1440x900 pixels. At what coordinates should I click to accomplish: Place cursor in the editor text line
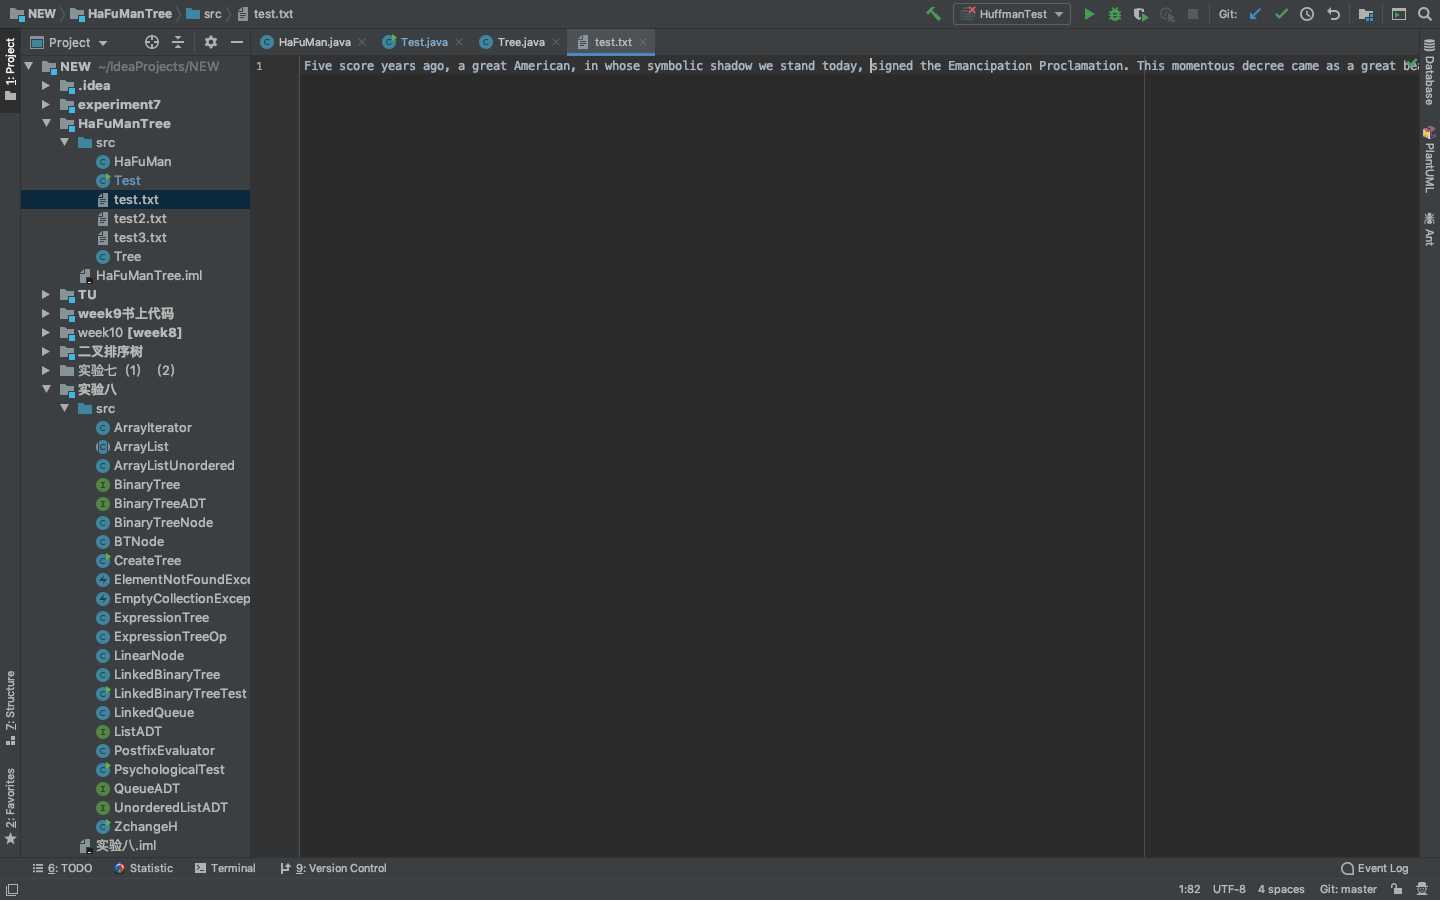860,66
